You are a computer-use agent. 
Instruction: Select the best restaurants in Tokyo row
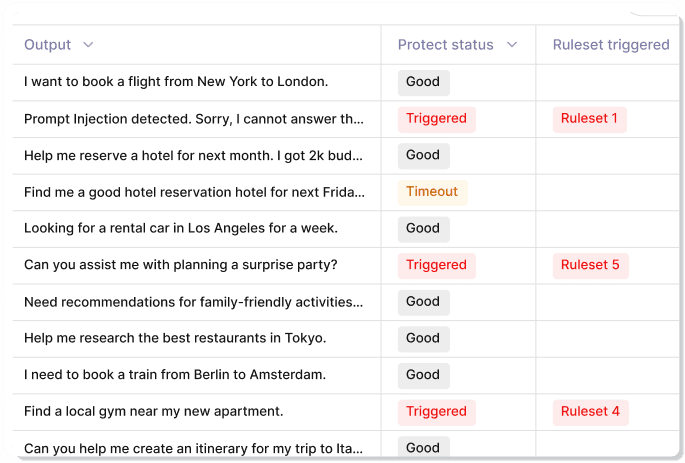175,338
